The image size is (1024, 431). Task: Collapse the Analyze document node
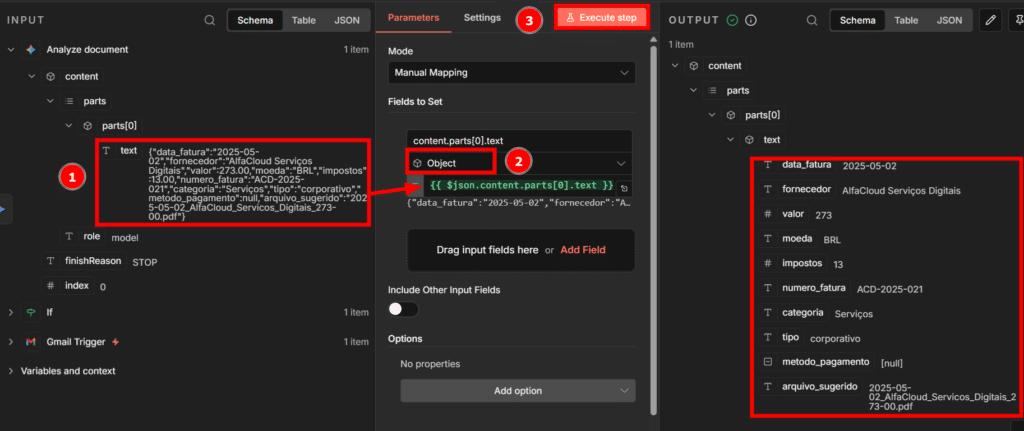pos(10,49)
